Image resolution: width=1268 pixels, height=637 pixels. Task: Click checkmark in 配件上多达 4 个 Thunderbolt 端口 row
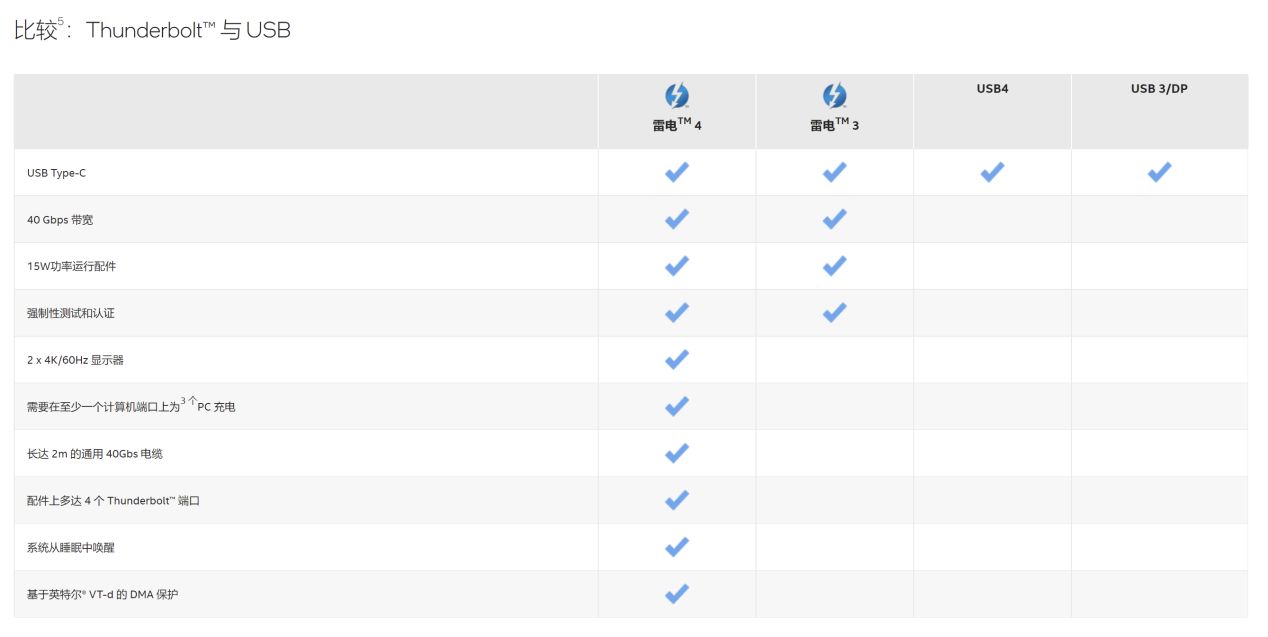pyautogui.click(x=677, y=500)
